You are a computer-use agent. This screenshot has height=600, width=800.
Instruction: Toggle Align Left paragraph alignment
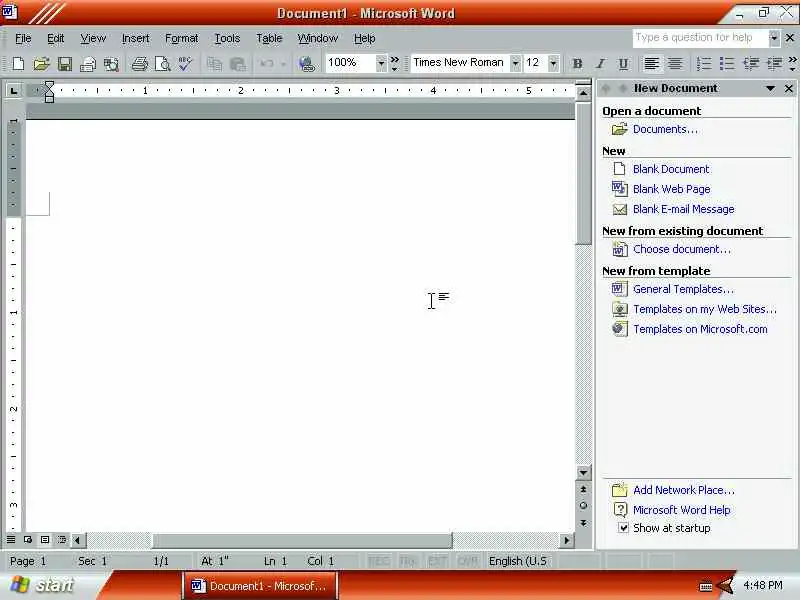652,63
